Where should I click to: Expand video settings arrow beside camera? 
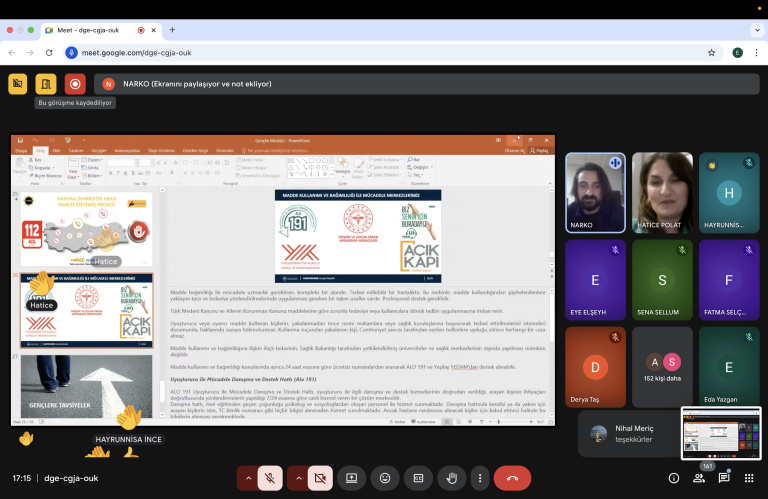pyautogui.click(x=299, y=478)
